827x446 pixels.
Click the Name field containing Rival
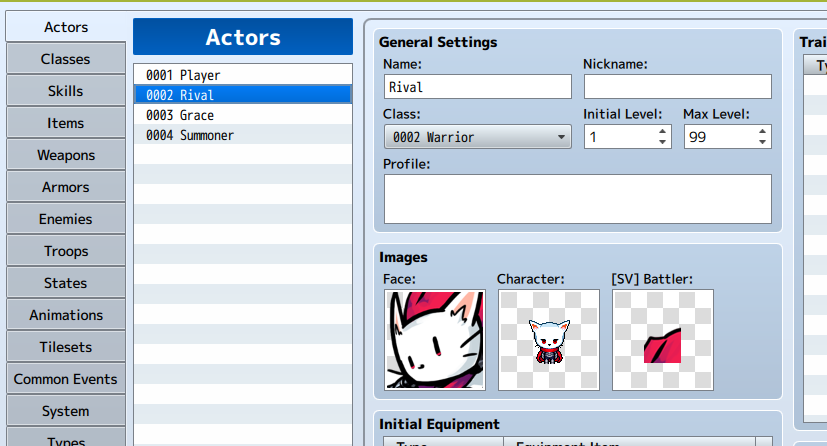click(478, 86)
